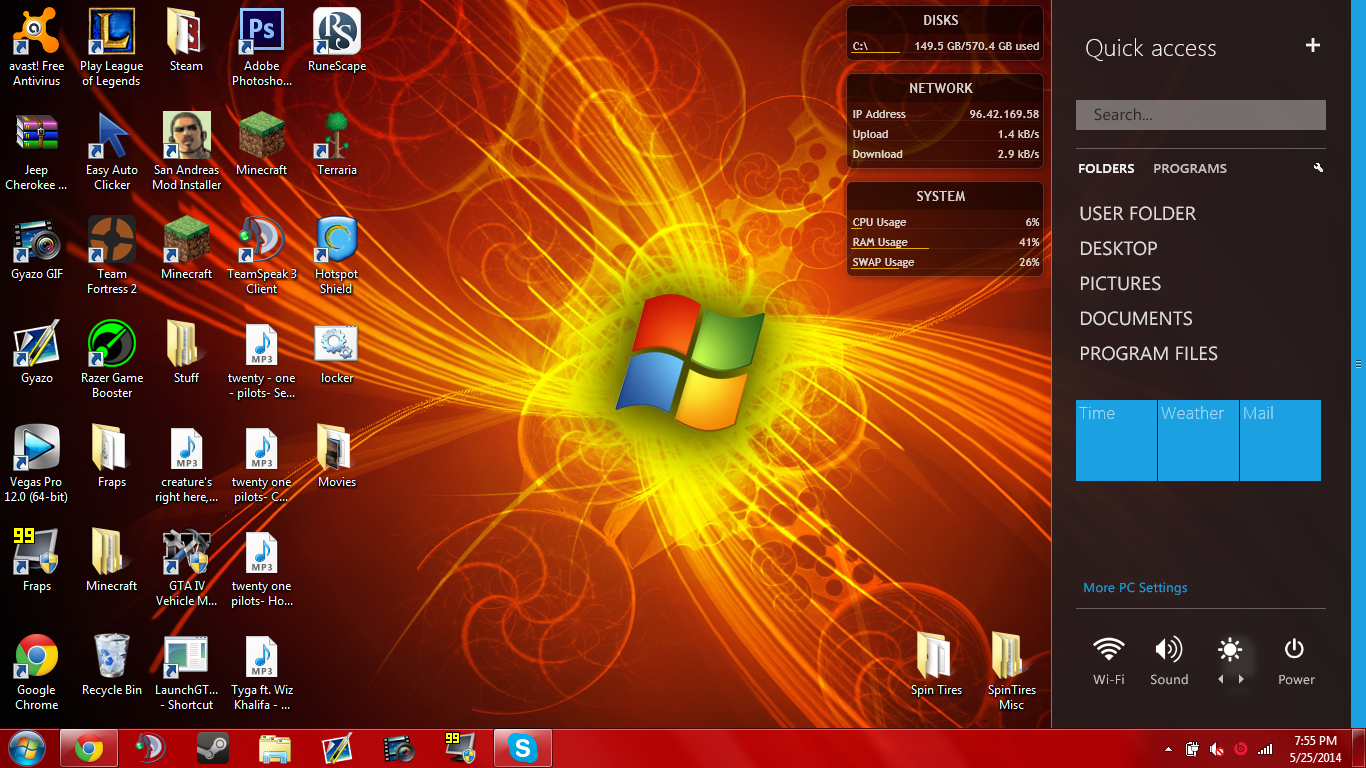1366x768 pixels.
Task: Switch to the PROGRAMS tab
Action: pos(1190,168)
